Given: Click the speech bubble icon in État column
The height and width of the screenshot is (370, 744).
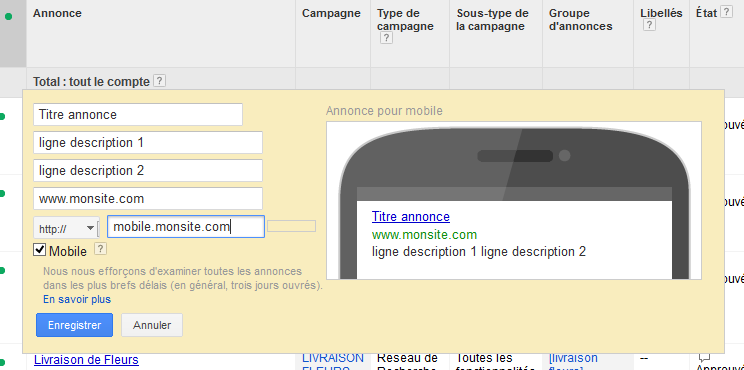Looking at the screenshot, I should coord(704,358).
